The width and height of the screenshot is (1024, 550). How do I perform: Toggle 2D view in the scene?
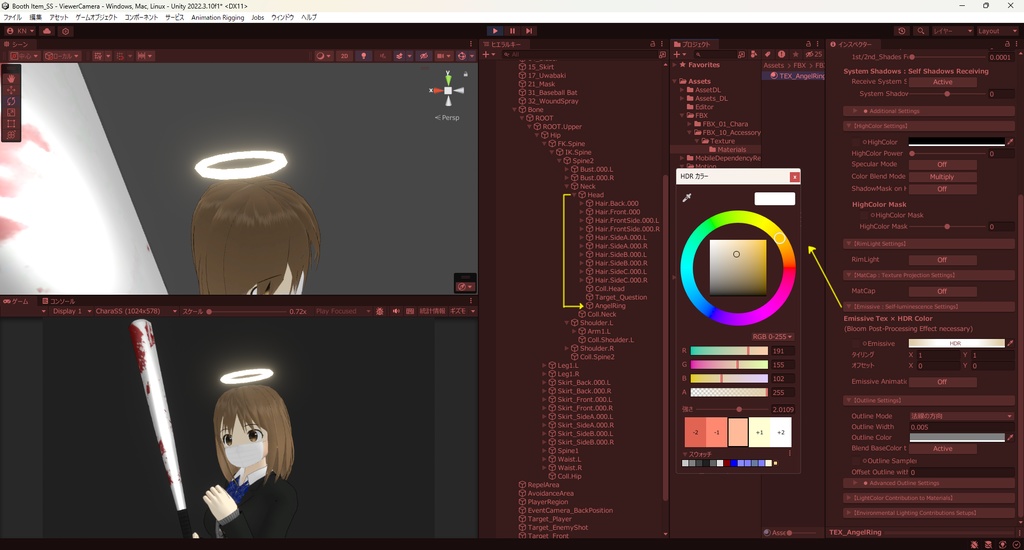tap(344, 56)
